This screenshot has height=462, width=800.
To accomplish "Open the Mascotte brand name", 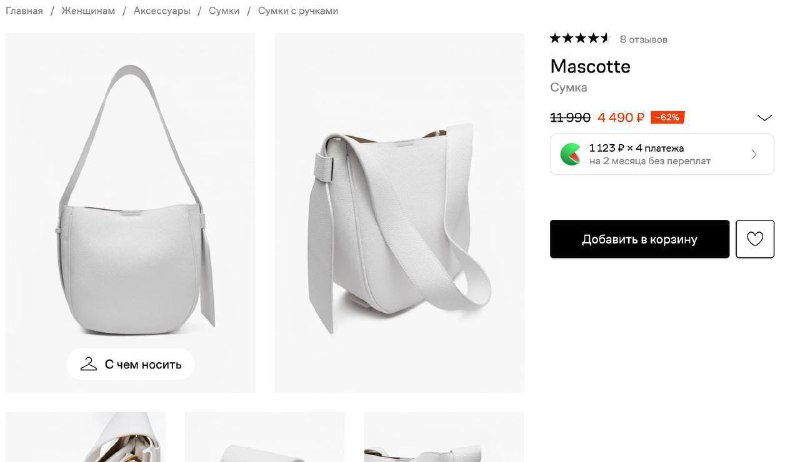I will 590,67.
